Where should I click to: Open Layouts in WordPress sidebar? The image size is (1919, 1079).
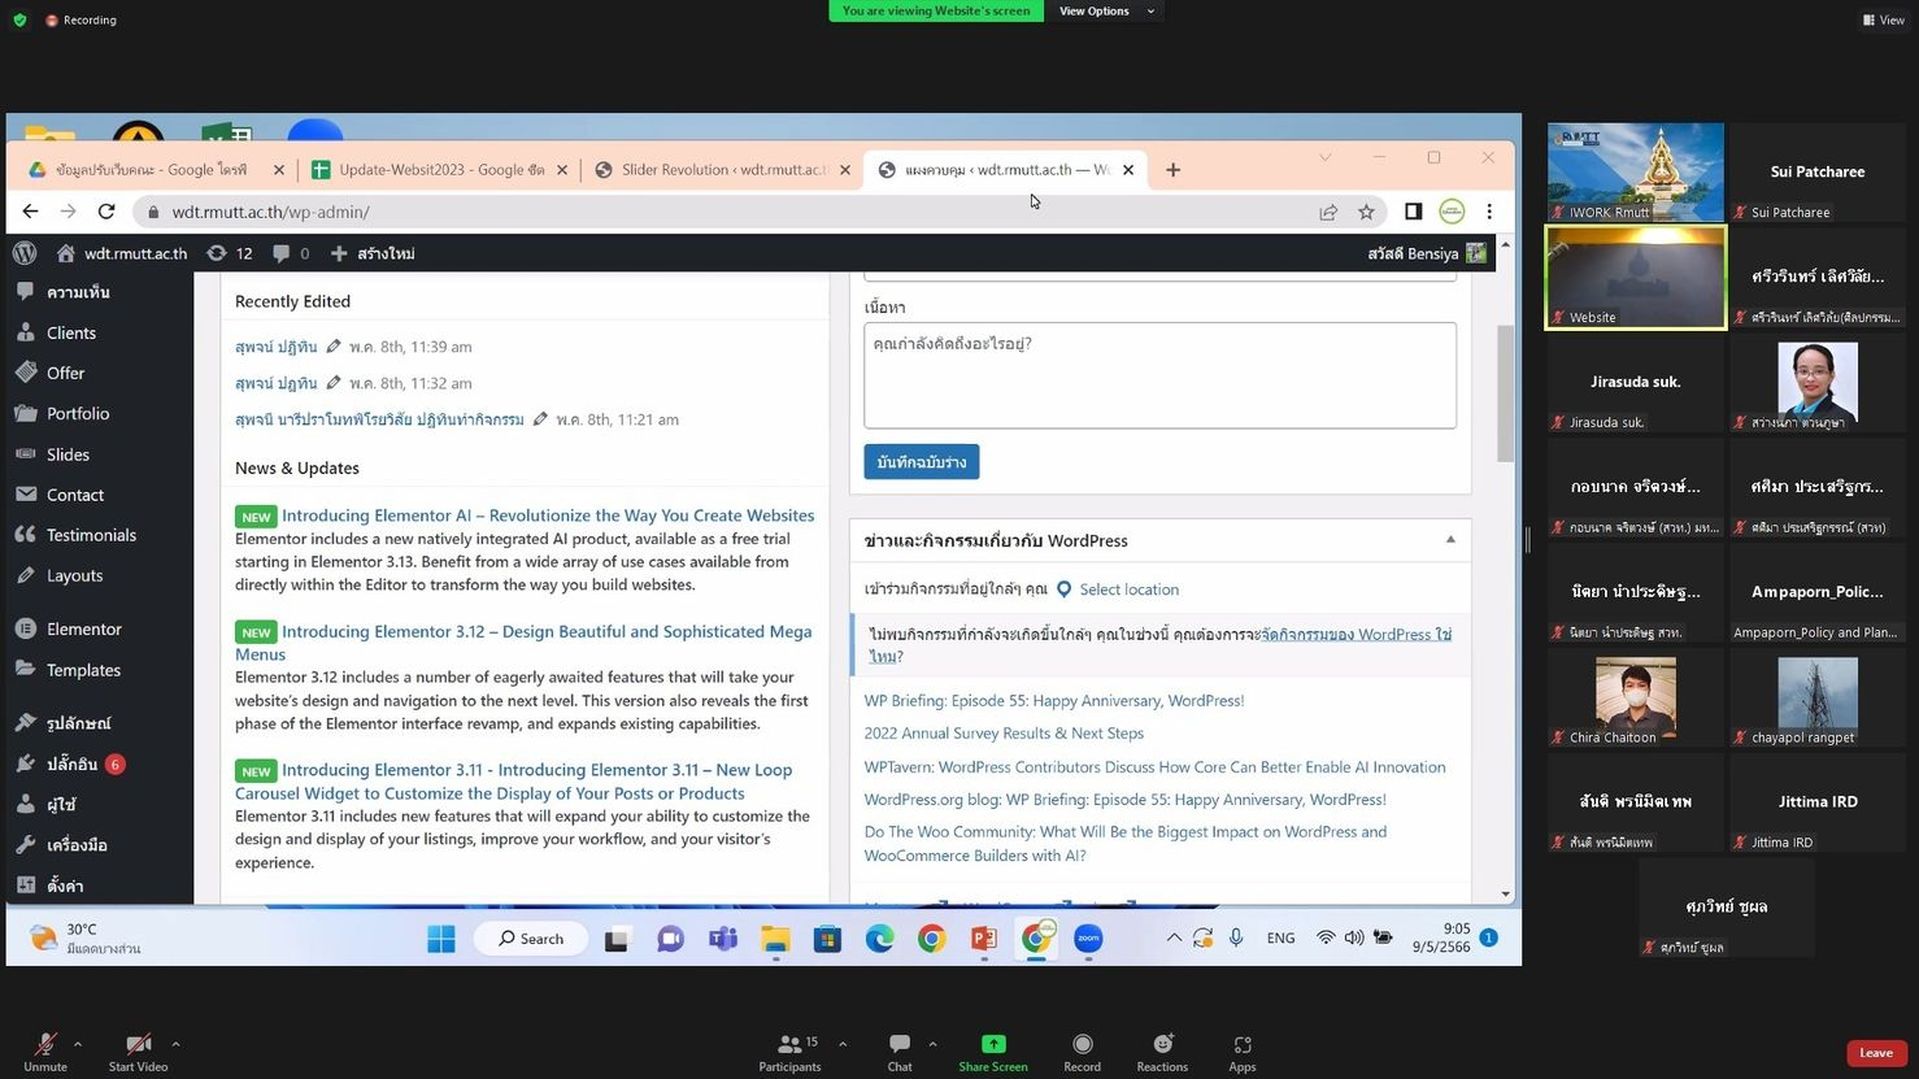75,575
